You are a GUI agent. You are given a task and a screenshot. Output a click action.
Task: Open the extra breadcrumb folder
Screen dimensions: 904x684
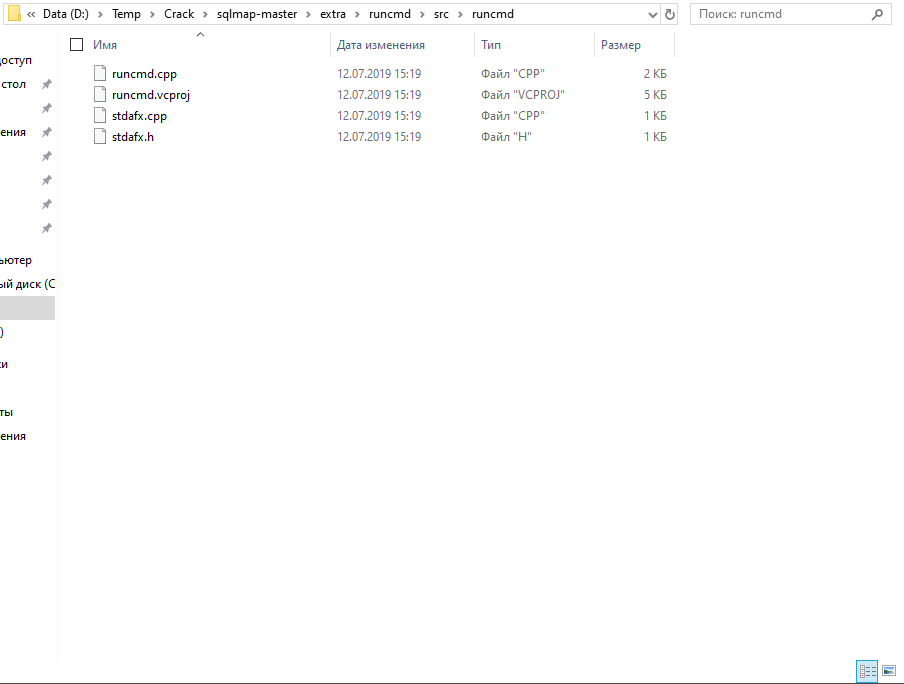(x=333, y=14)
